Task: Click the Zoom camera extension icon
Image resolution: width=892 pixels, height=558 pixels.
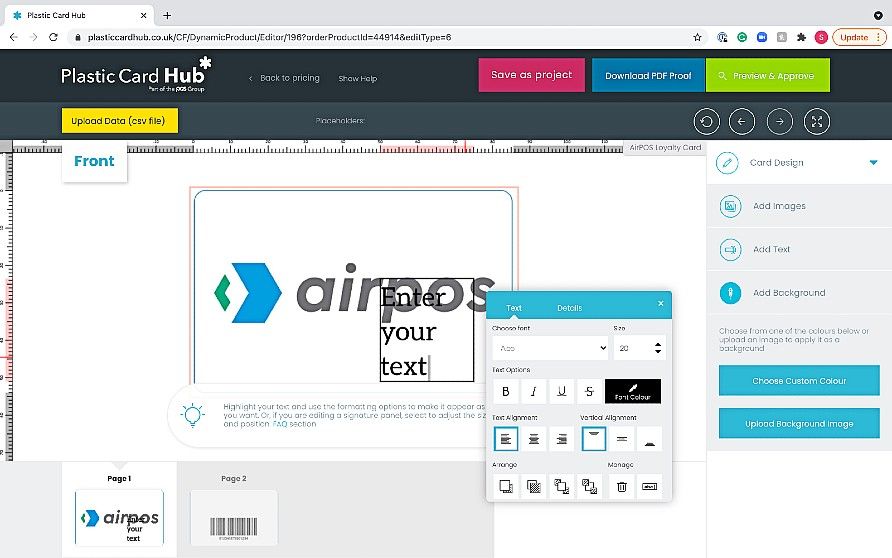Action: coord(762,38)
